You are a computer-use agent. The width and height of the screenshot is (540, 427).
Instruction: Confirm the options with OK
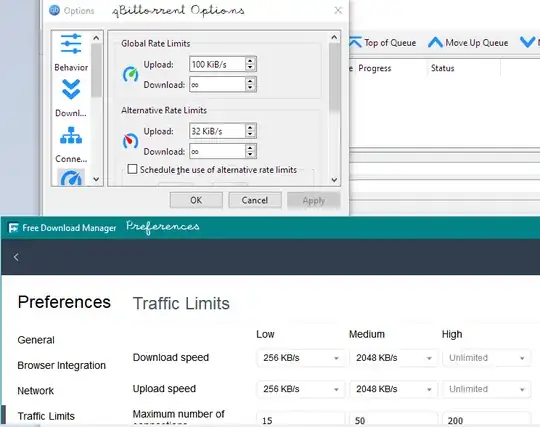coord(196,200)
